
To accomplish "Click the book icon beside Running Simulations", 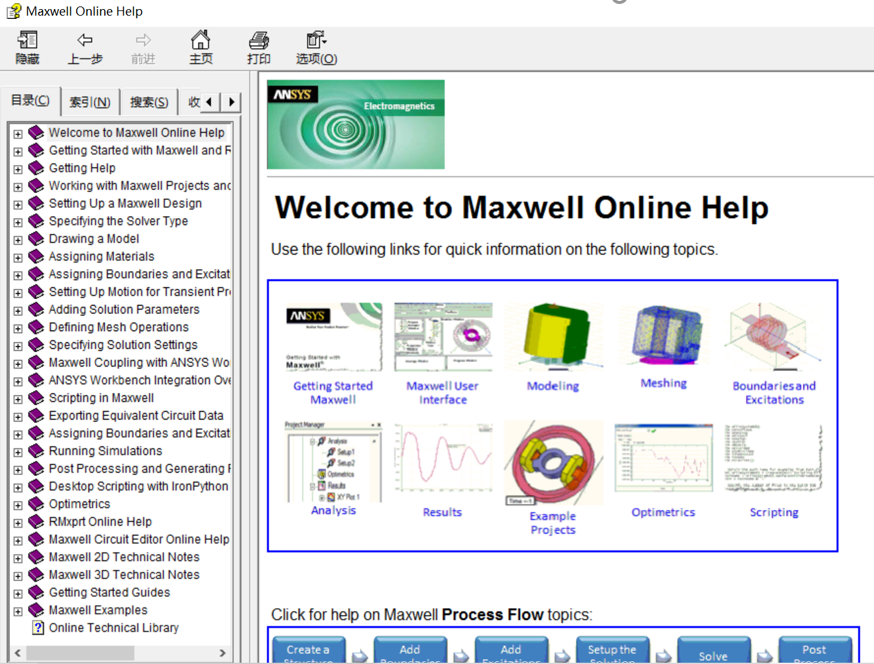I will click(36, 451).
